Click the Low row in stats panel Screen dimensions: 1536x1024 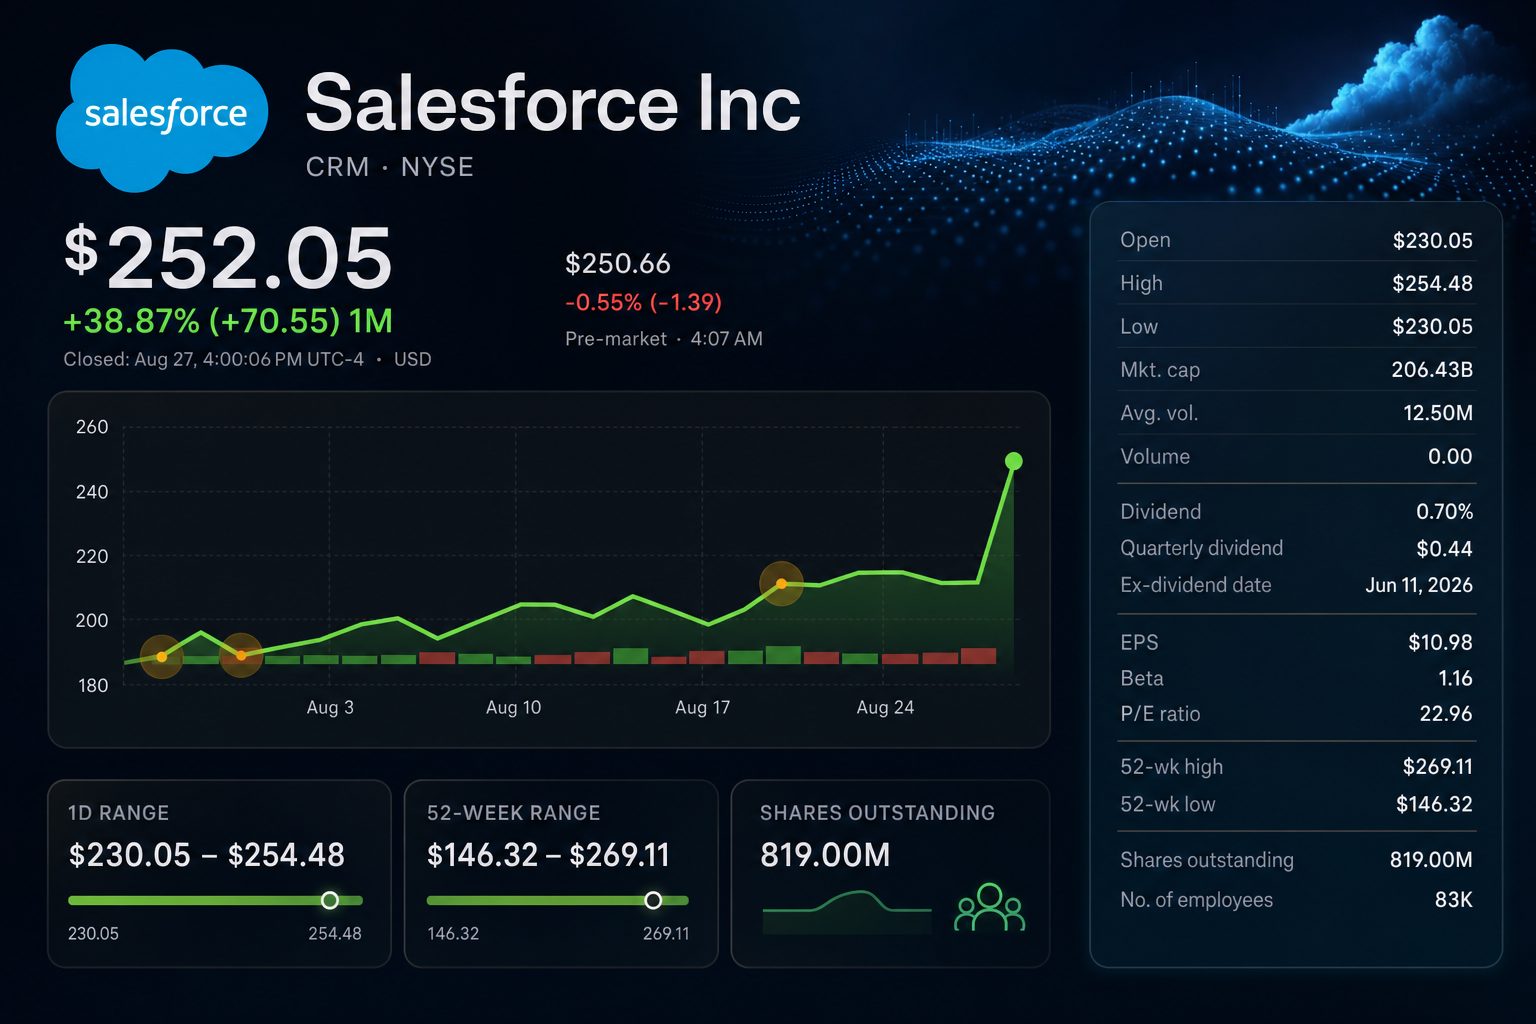tap(1296, 326)
